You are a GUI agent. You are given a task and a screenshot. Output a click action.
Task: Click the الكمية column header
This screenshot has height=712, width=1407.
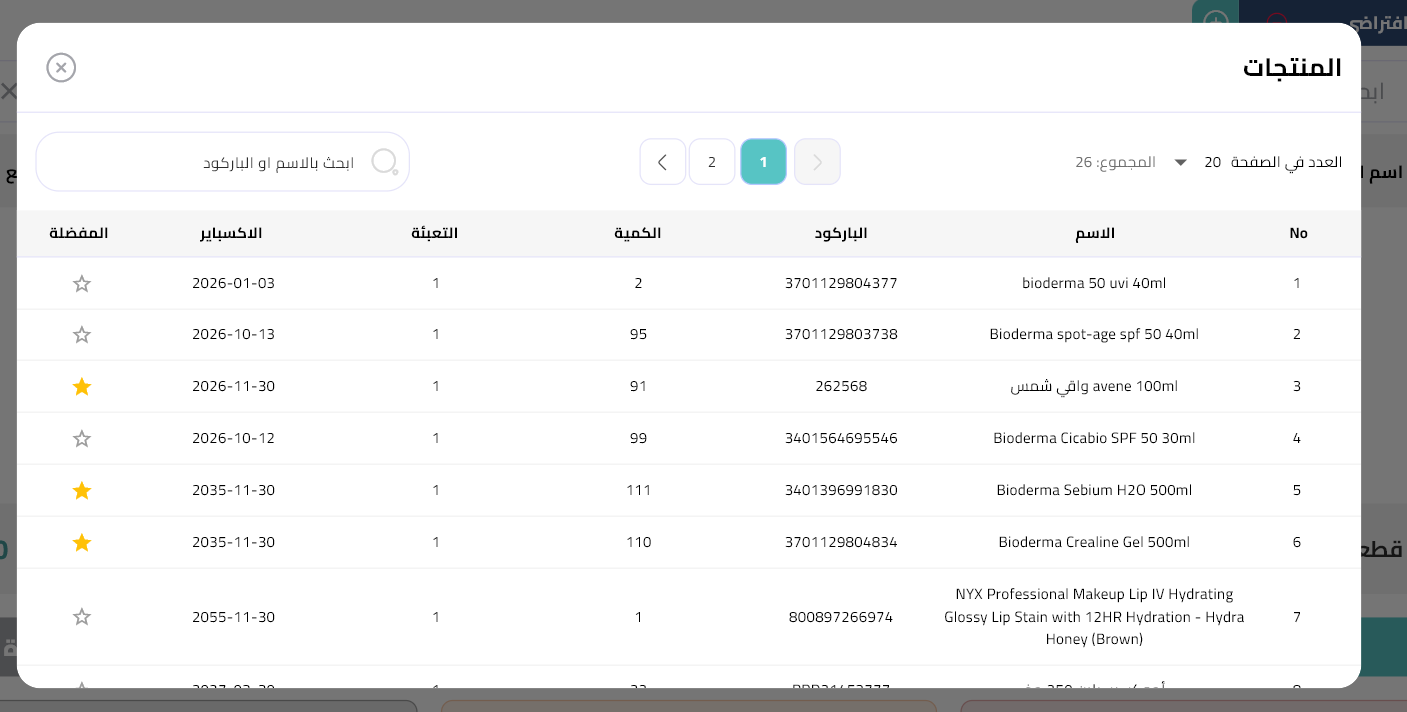[638, 233]
